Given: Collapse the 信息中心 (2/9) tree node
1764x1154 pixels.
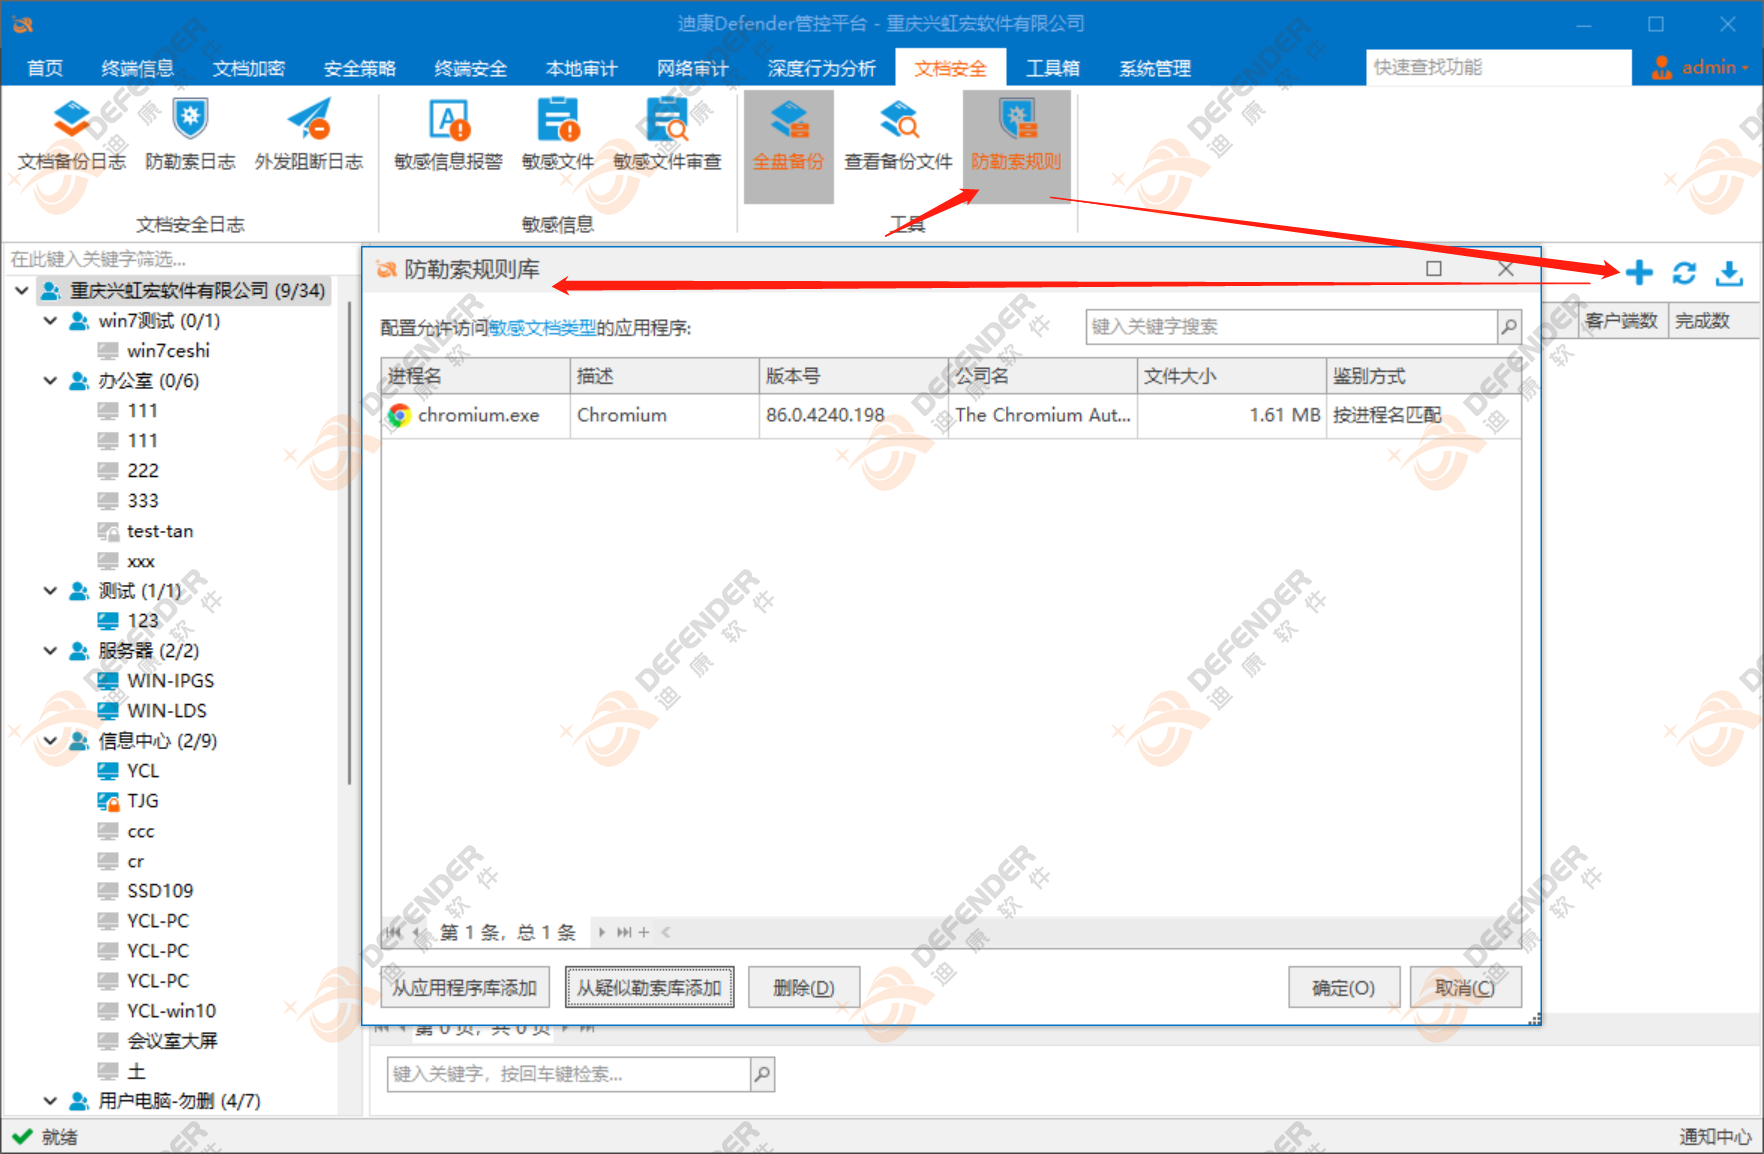Looking at the screenshot, I should [50, 741].
